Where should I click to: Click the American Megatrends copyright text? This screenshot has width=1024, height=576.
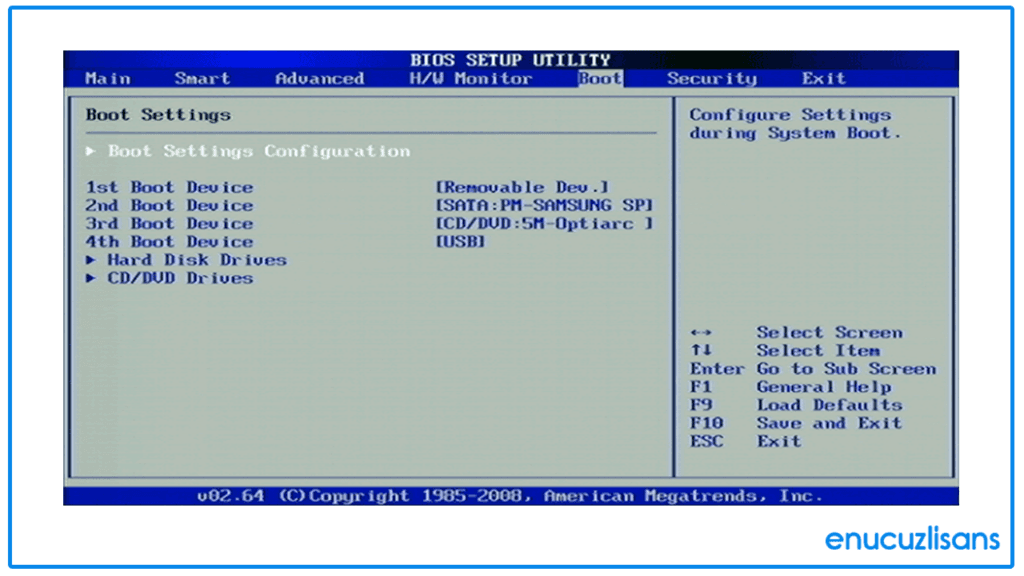(x=511, y=495)
